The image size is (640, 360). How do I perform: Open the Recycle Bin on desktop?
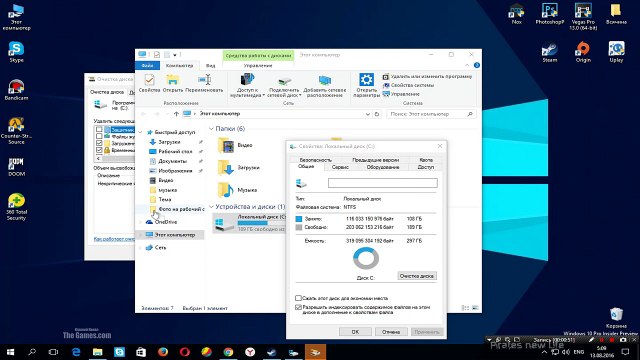point(616,318)
